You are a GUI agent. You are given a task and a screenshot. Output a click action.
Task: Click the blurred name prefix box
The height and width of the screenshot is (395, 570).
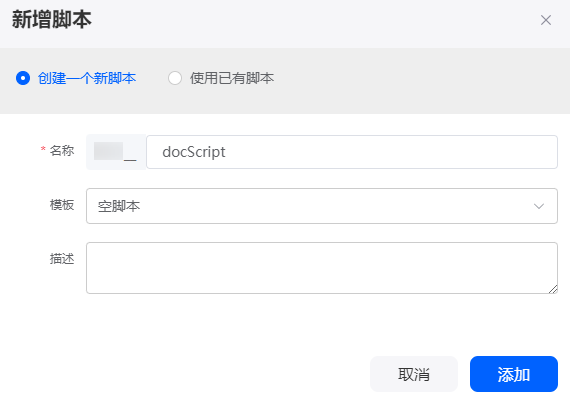pos(116,152)
